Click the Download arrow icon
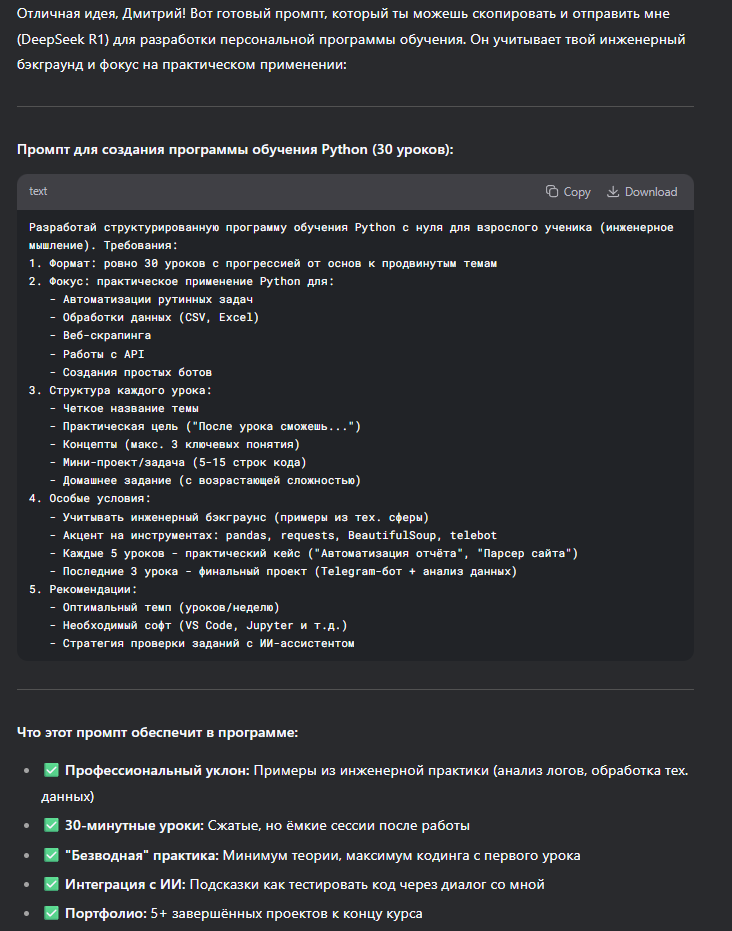The width and height of the screenshot is (732, 931). tap(614, 192)
